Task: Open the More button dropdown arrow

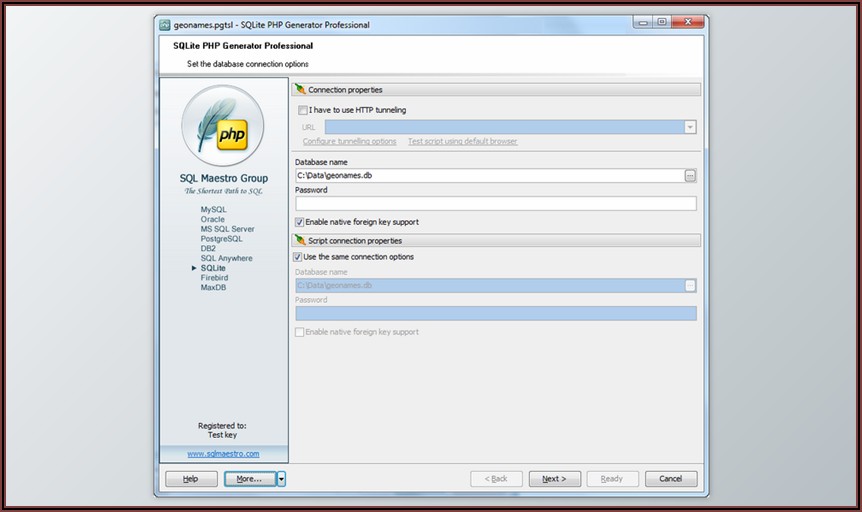Action: [x=281, y=479]
